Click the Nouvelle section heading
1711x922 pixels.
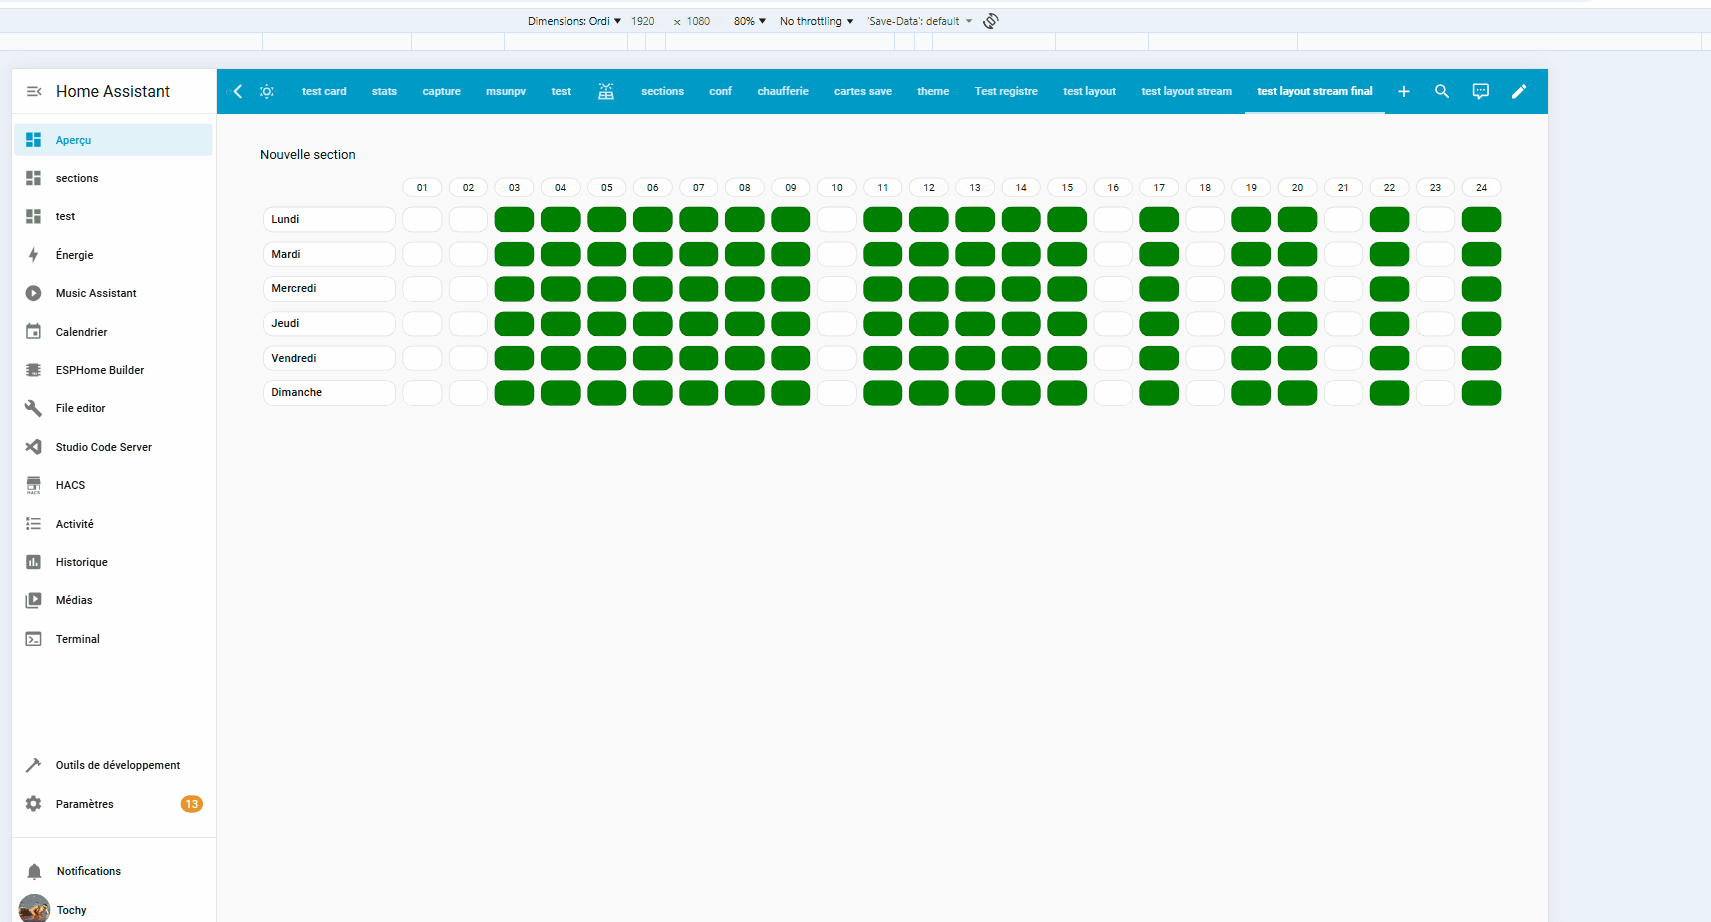(x=308, y=155)
